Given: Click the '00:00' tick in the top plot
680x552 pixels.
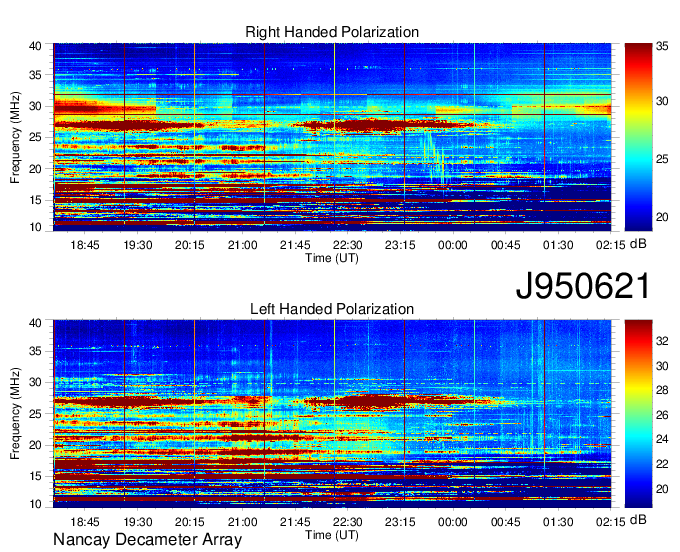Looking at the screenshot, I should click(x=453, y=245).
